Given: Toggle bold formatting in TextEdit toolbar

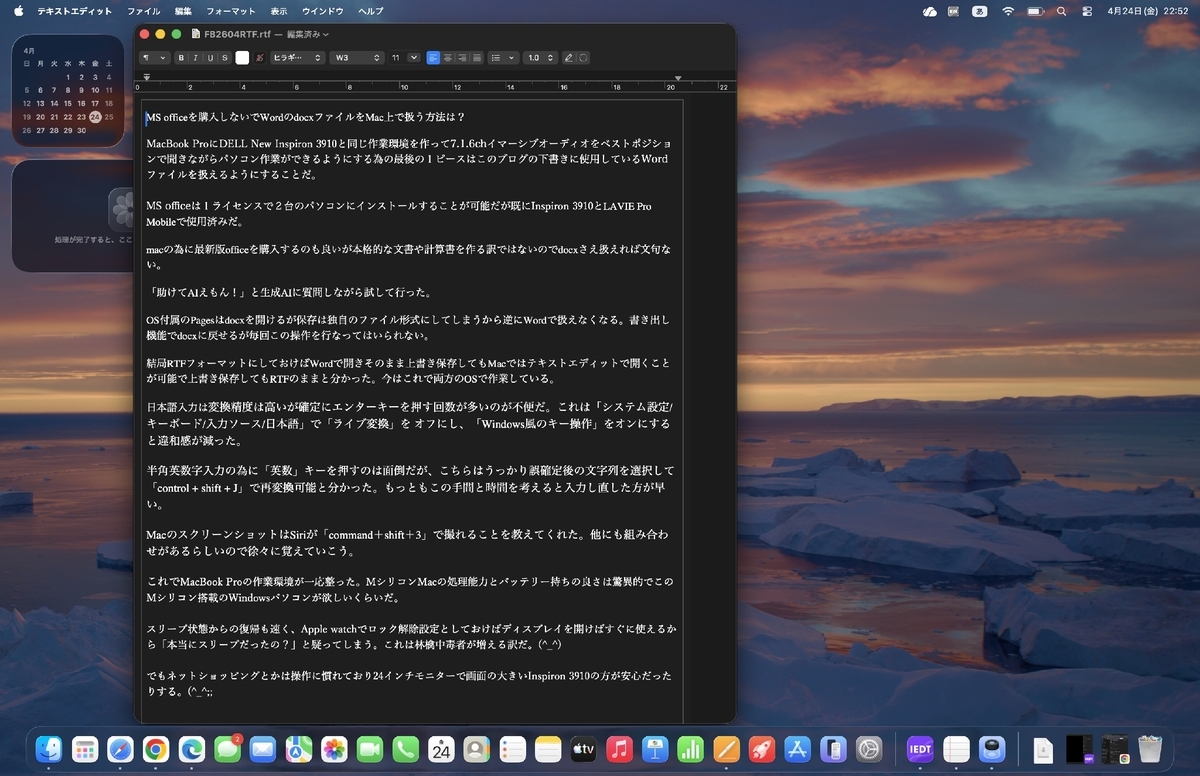Looking at the screenshot, I should tap(181, 58).
